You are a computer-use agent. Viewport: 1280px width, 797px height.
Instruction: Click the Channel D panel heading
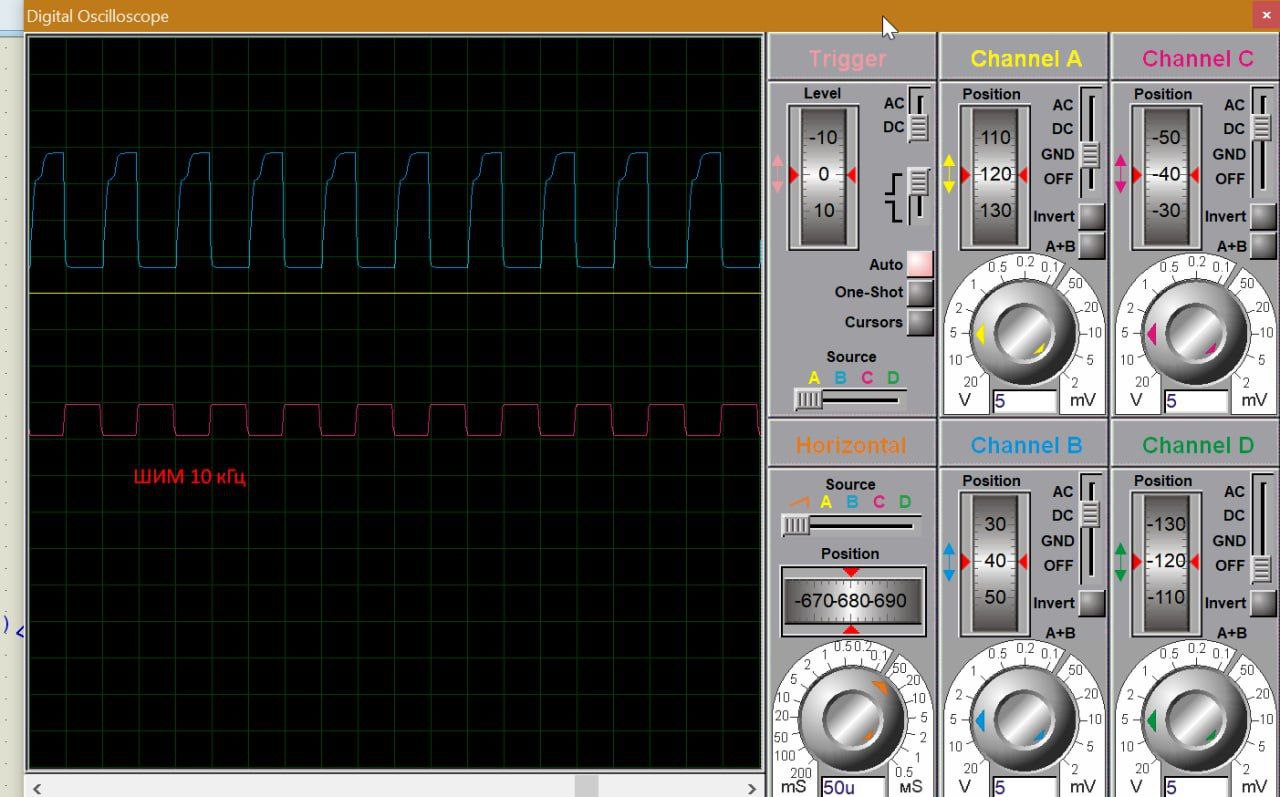pos(1198,446)
